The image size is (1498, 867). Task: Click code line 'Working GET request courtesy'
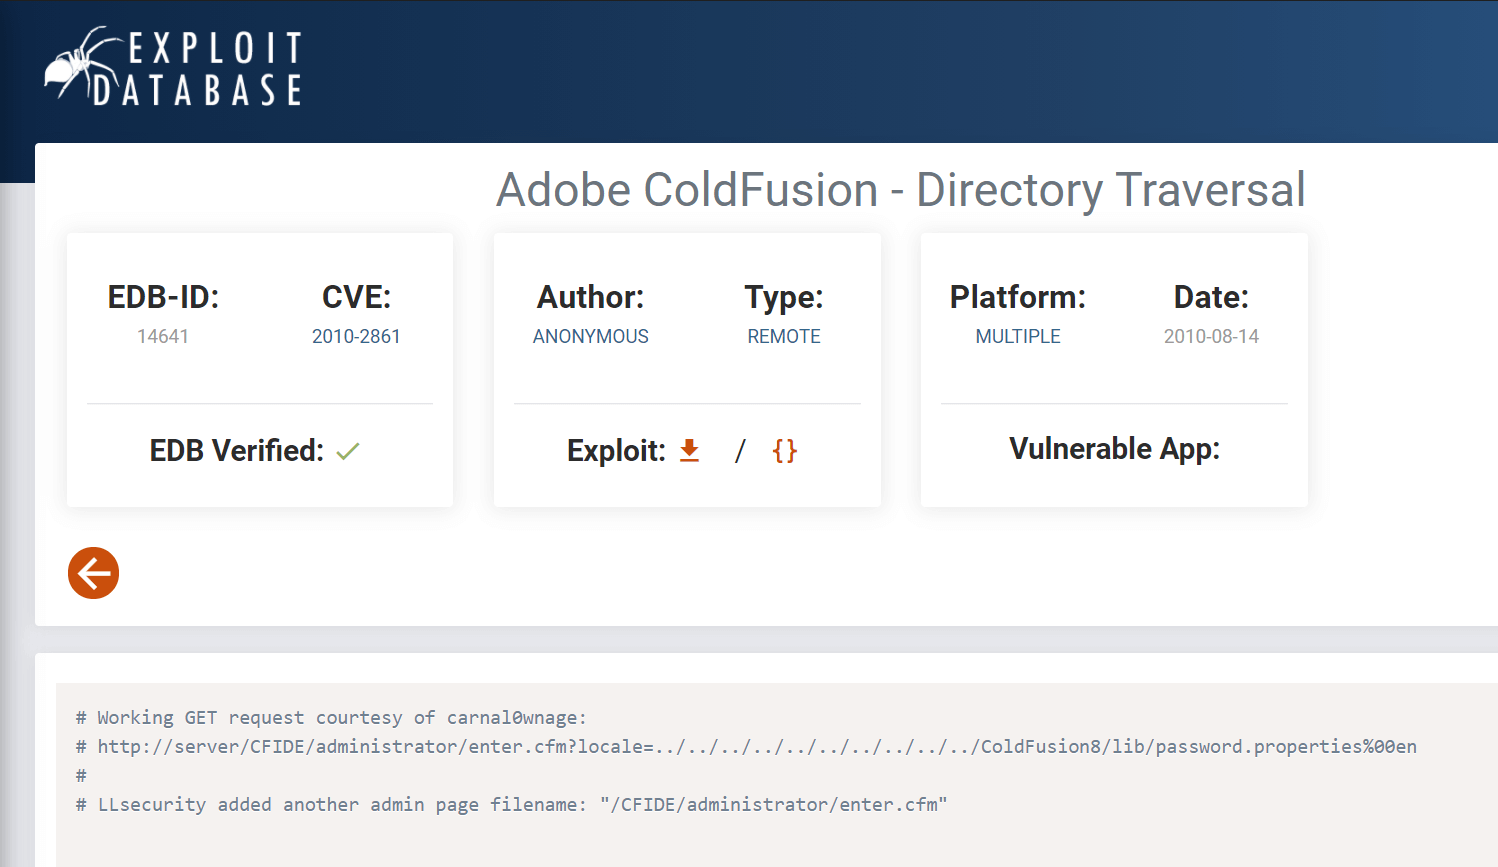[332, 718]
